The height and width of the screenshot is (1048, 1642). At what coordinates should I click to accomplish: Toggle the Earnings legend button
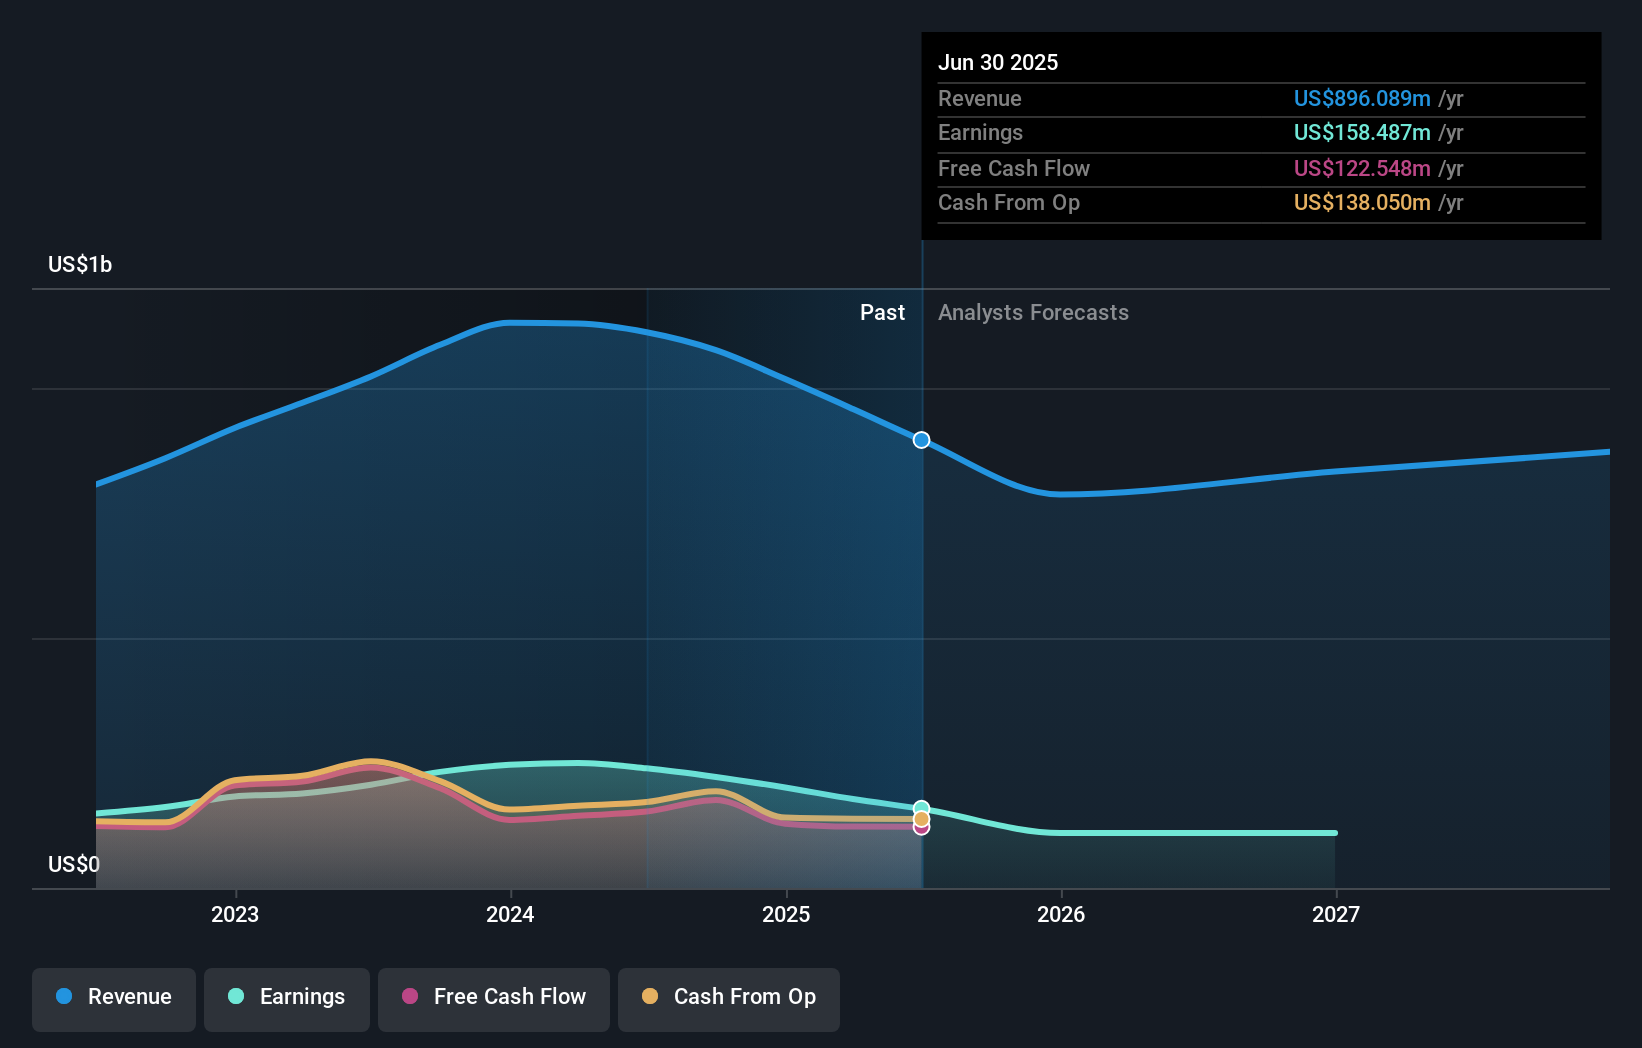click(x=287, y=999)
